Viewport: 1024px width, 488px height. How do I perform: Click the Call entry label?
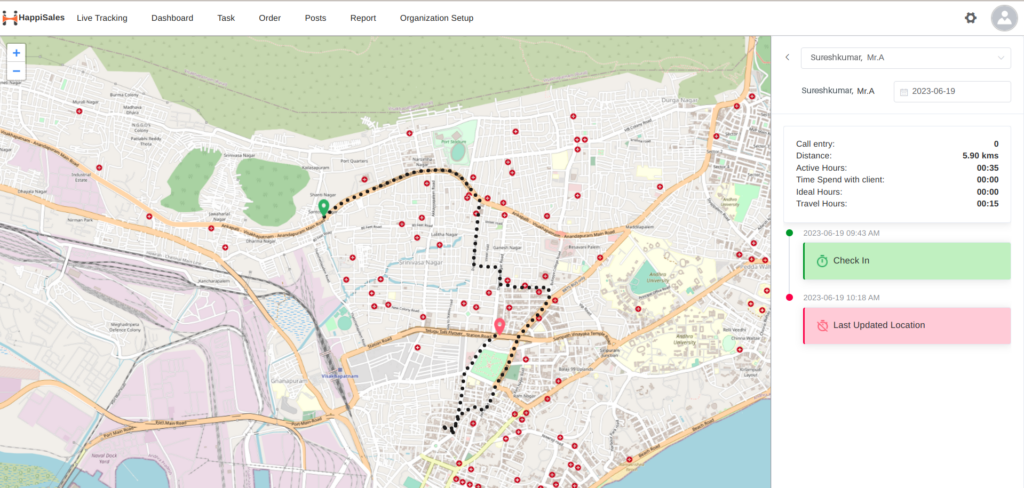pyautogui.click(x=815, y=144)
